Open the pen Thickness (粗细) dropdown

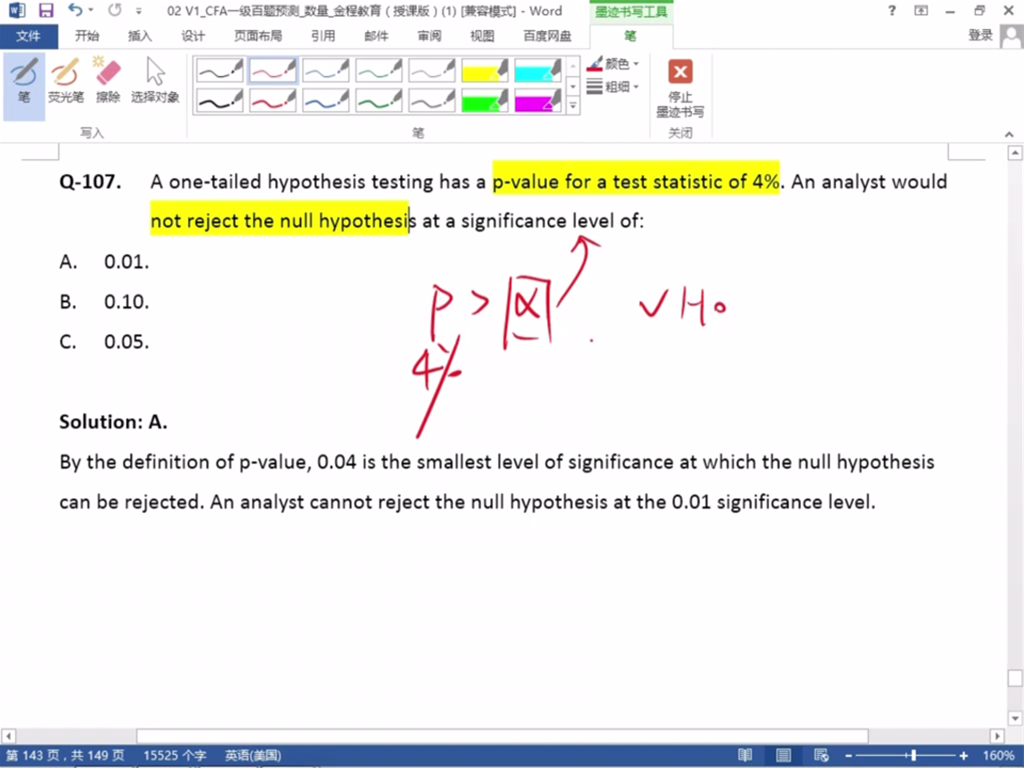point(613,86)
